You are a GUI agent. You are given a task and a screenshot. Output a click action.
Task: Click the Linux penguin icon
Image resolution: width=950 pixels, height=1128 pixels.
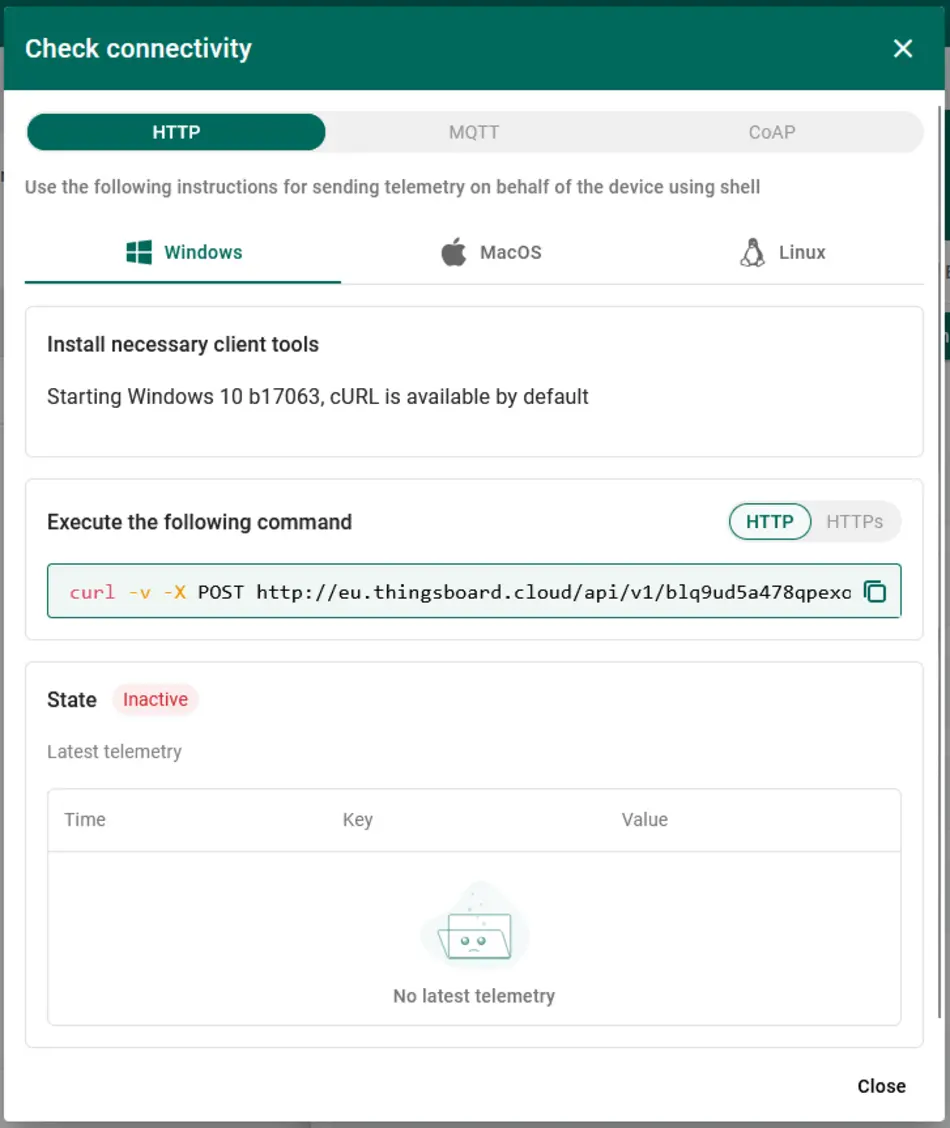(x=752, y=252)
